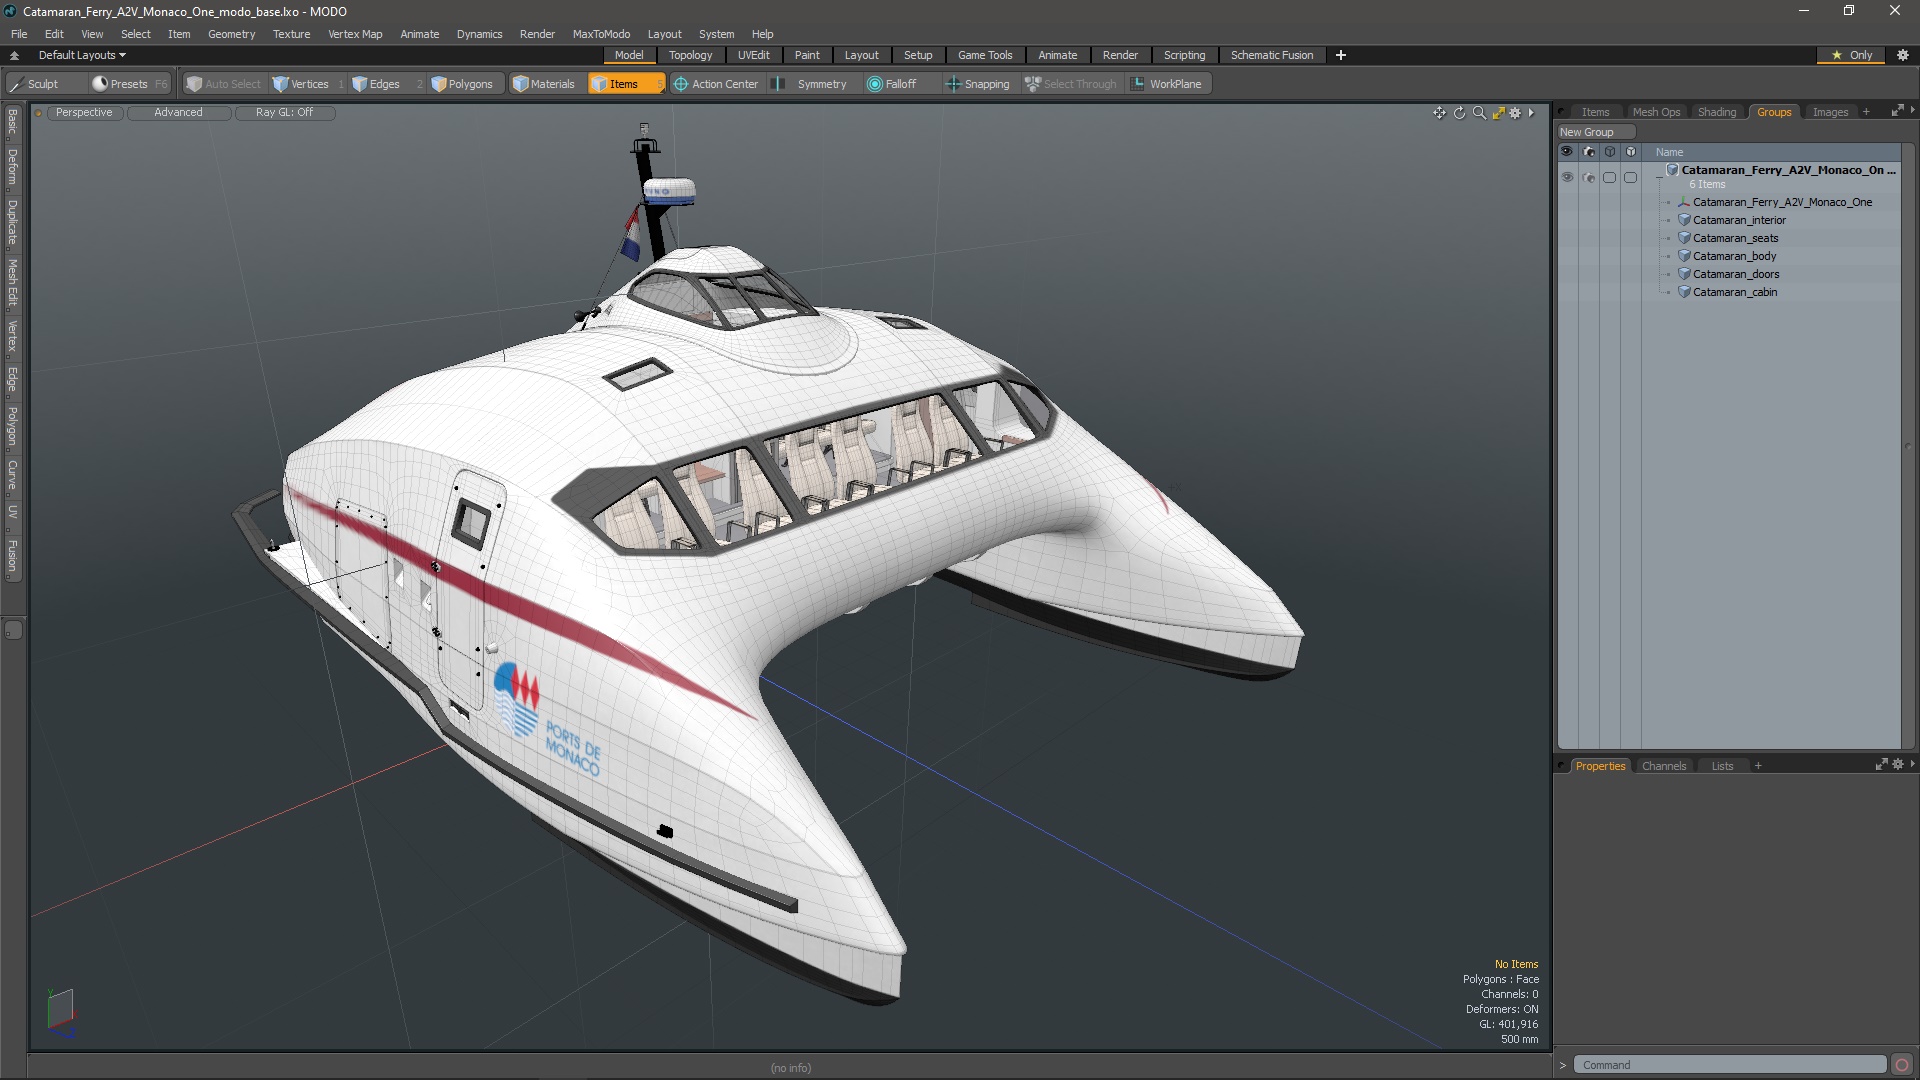Click into the Command input field
The width and height of the screenshot is (1920, 1080).
[x=1729, y=1065]
